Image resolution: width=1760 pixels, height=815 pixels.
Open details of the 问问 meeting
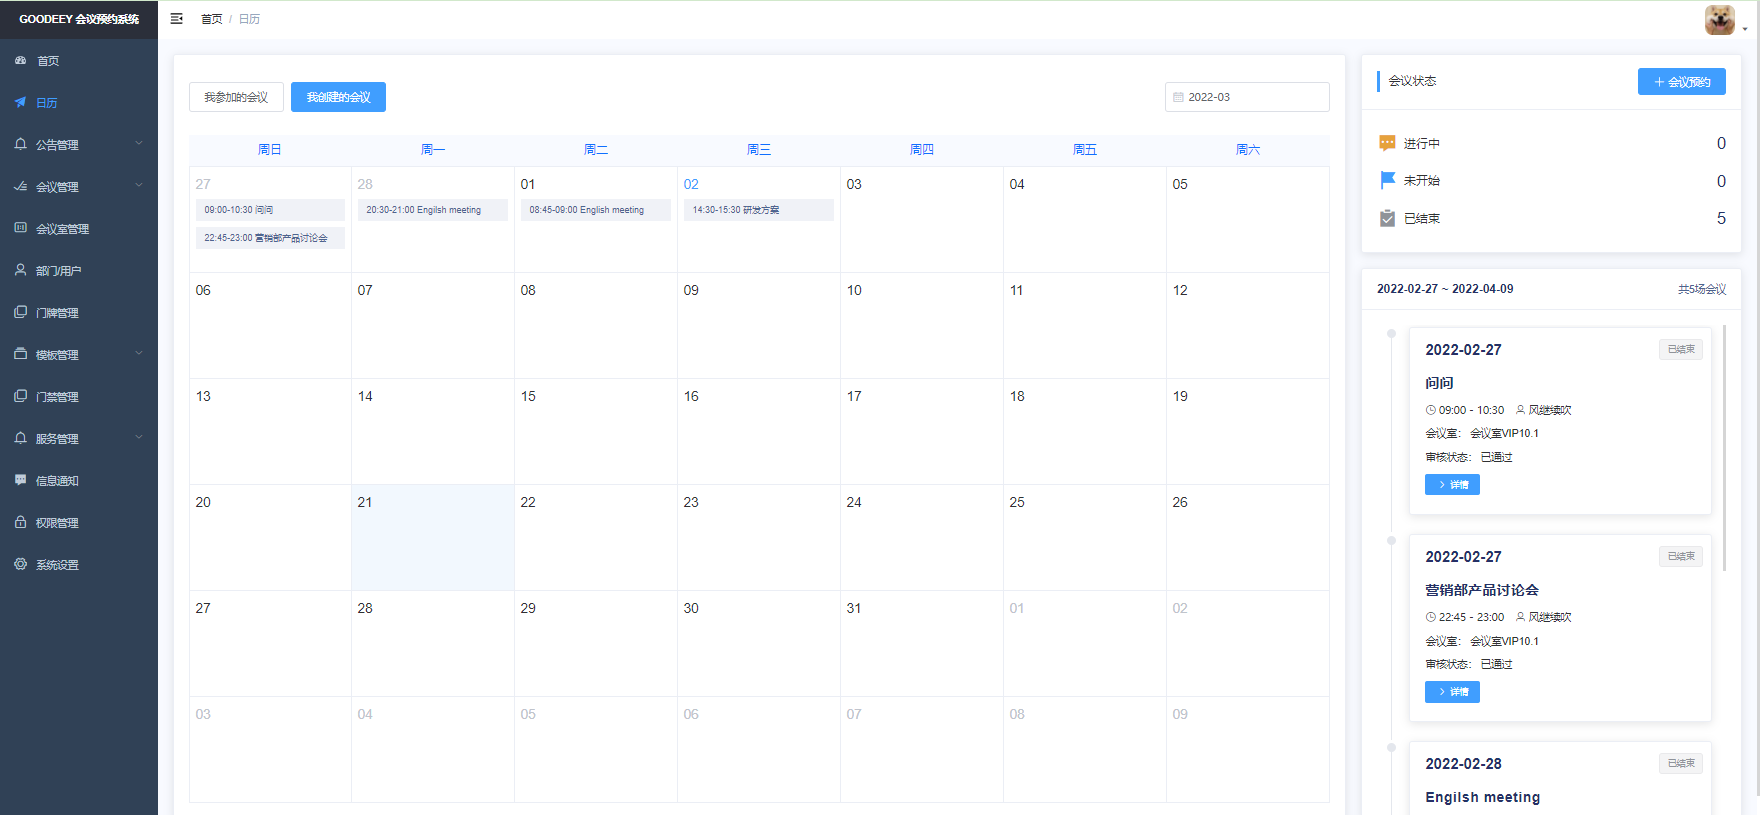tap(1452, 485)
